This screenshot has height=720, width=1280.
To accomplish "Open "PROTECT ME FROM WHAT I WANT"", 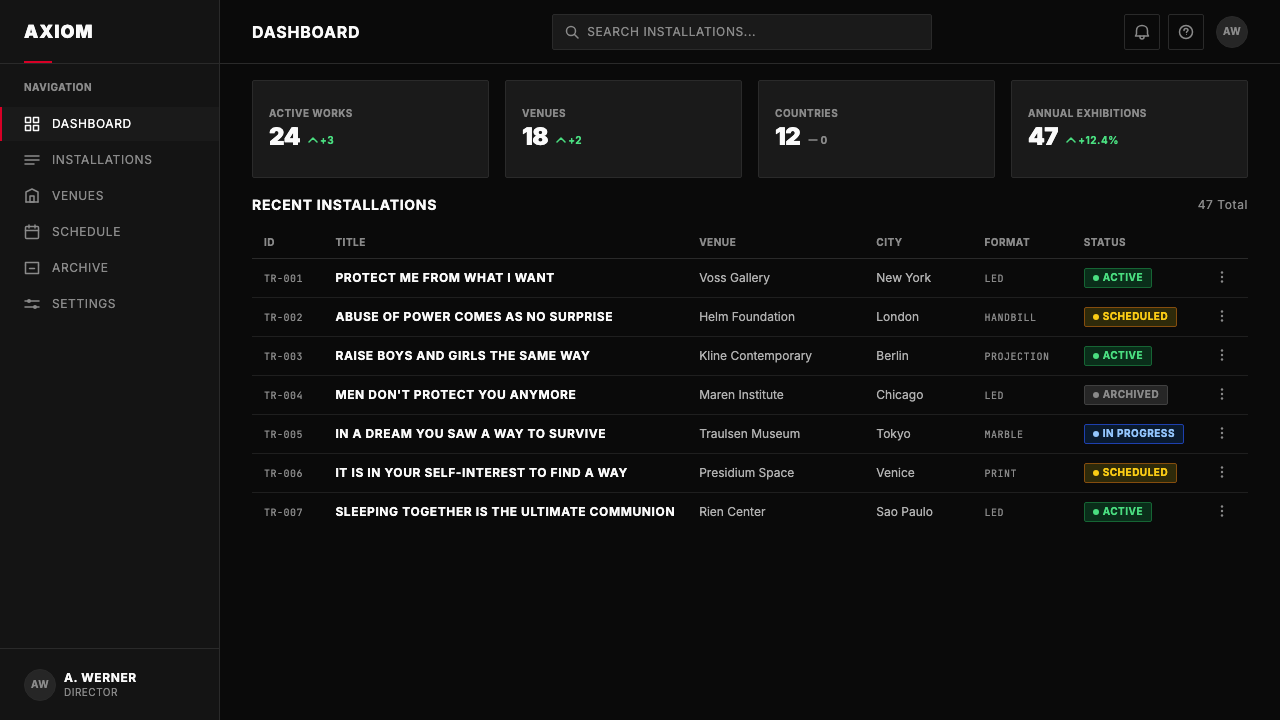I will 445,278.
